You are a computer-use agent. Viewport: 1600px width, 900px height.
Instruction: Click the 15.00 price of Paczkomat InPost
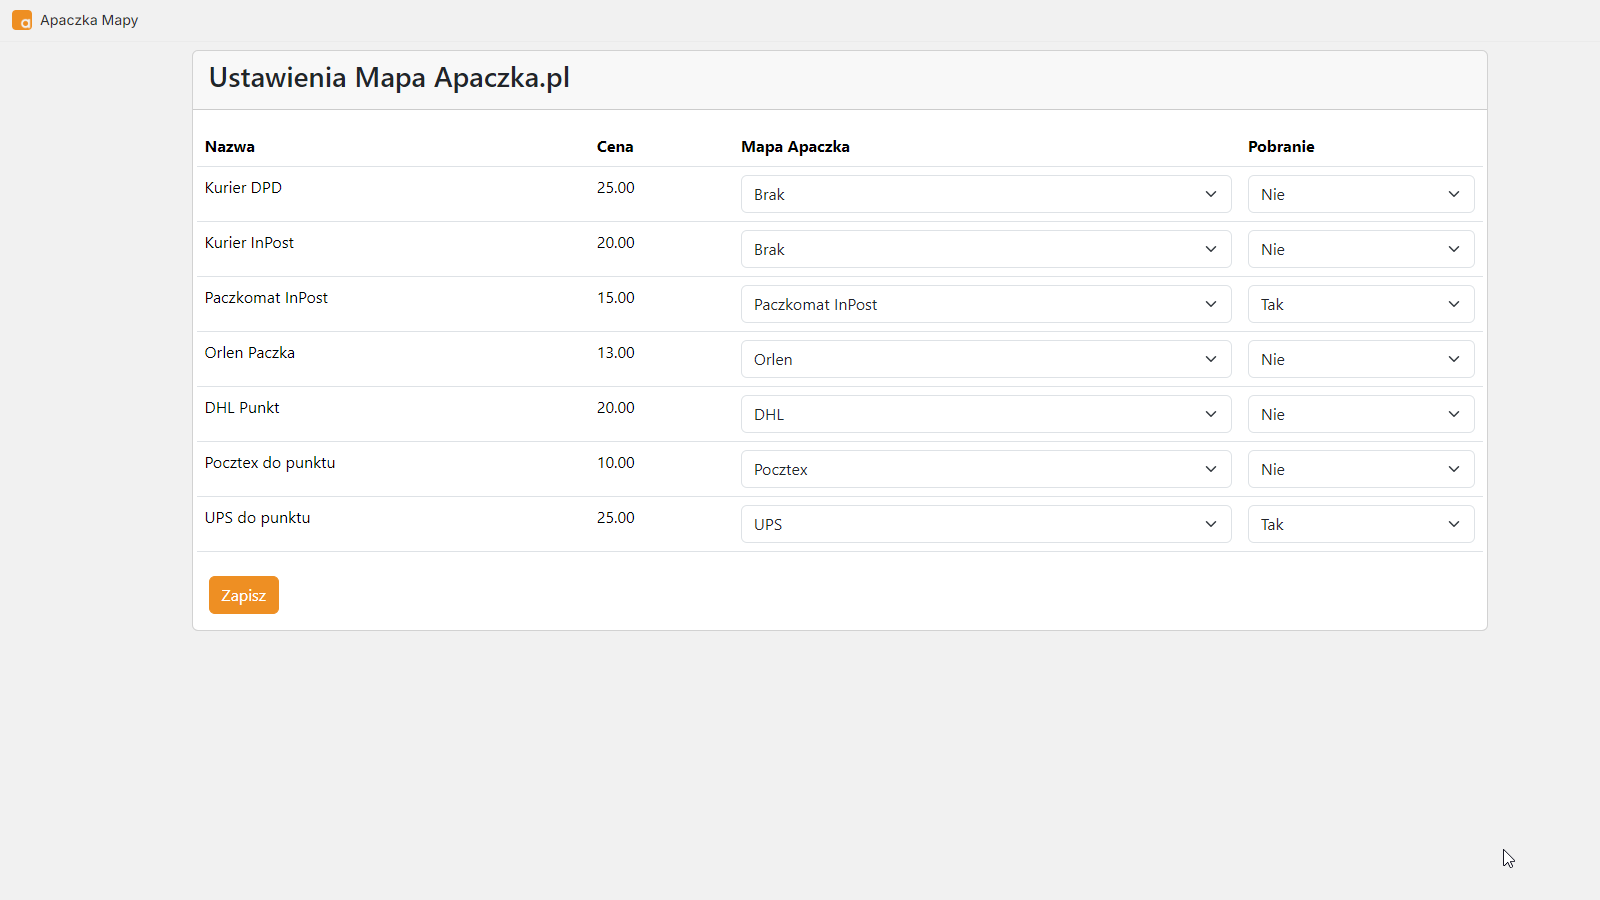(616, 298)
